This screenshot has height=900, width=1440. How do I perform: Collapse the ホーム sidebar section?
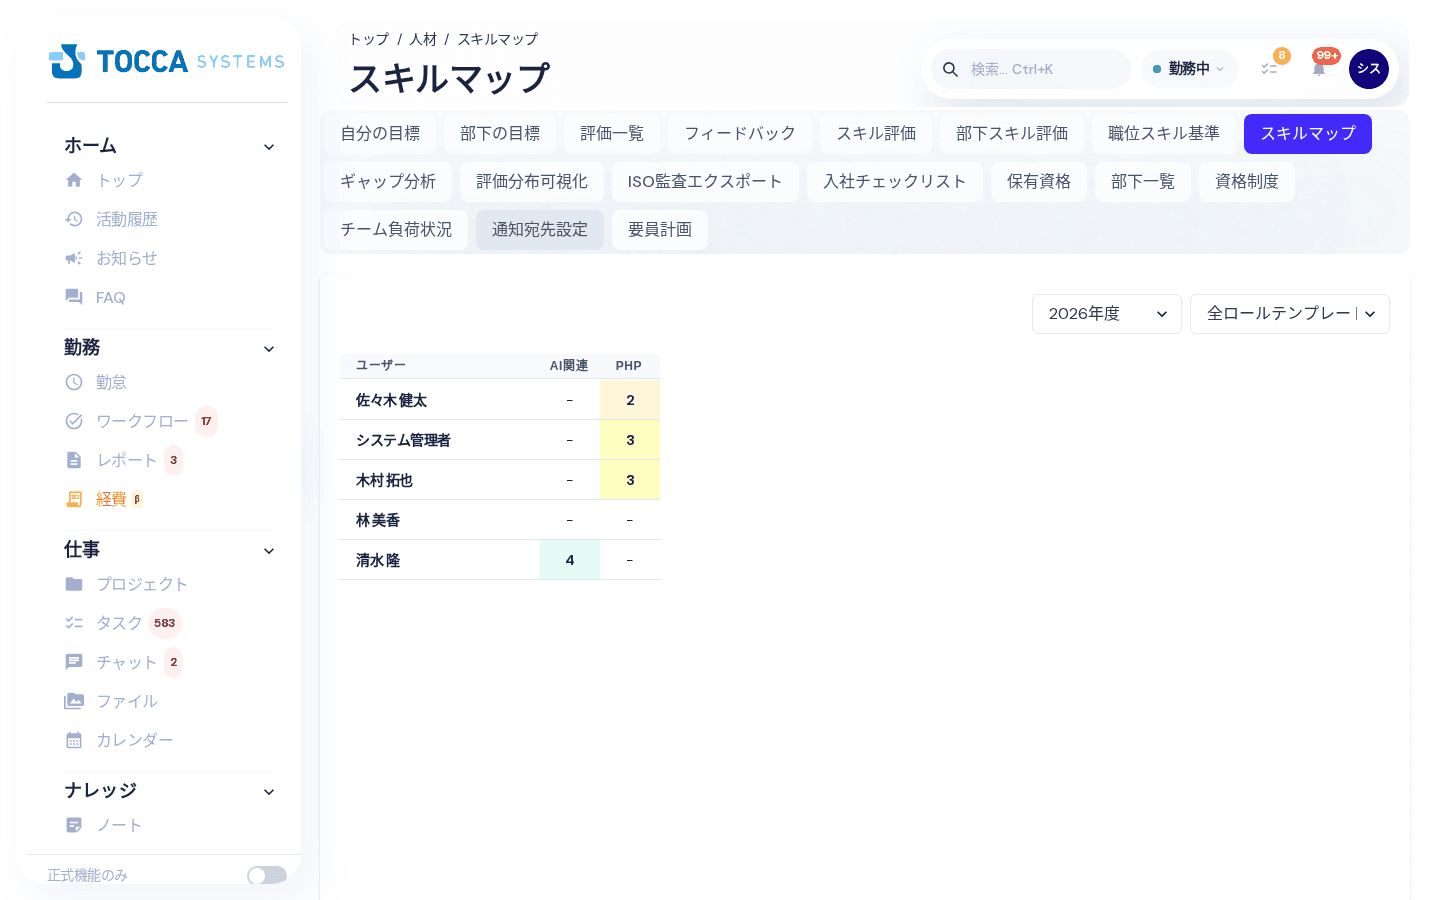point(269,147)
